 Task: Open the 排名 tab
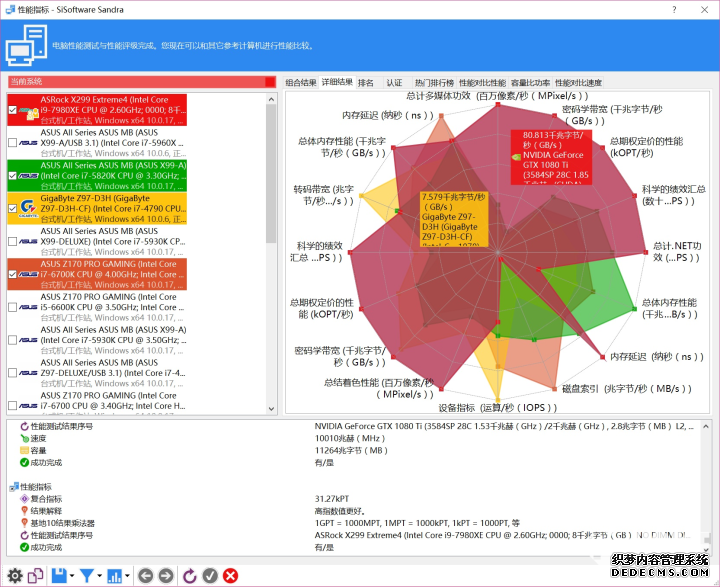366,83
